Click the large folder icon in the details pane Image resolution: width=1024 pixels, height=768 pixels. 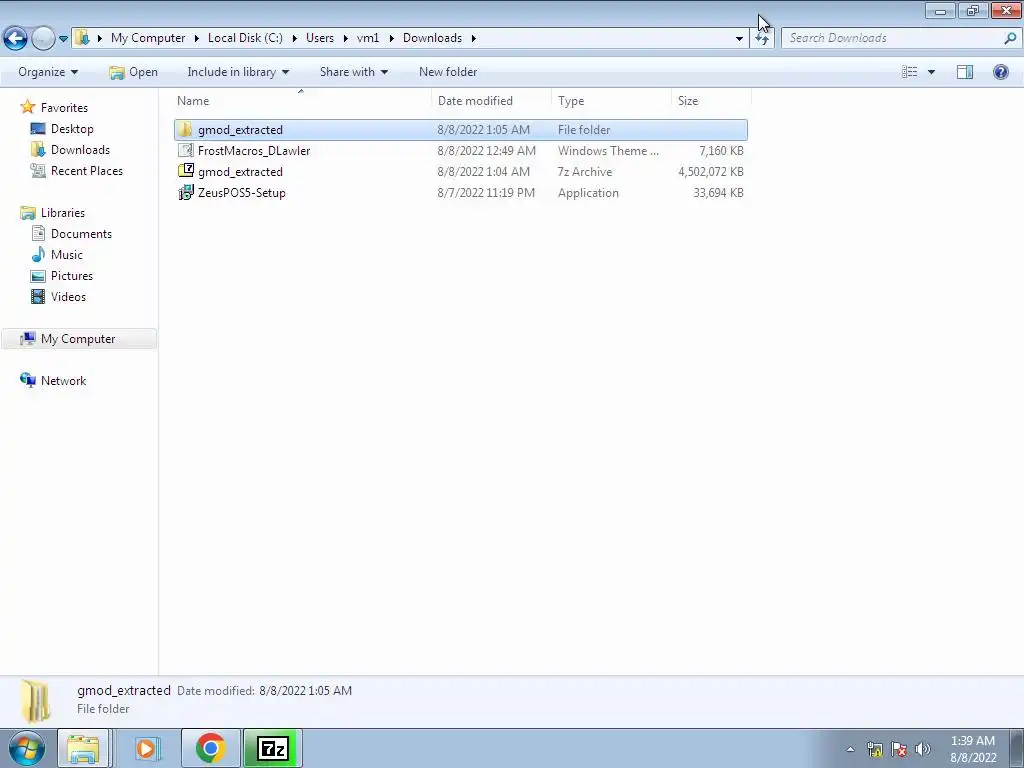click(35, 701)
